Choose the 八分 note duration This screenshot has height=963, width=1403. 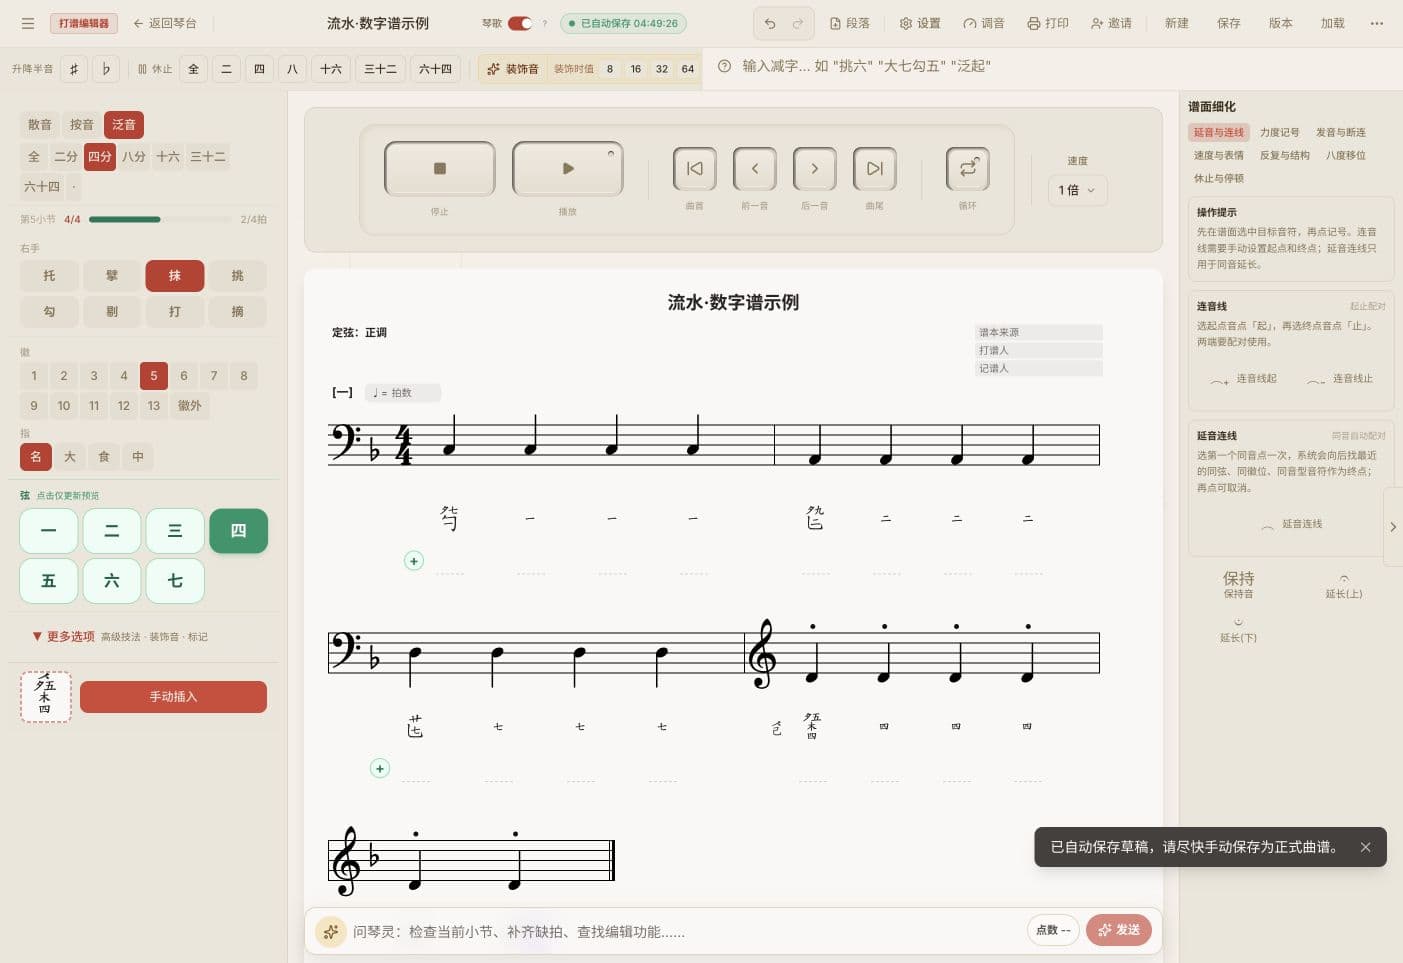[134, 157]
